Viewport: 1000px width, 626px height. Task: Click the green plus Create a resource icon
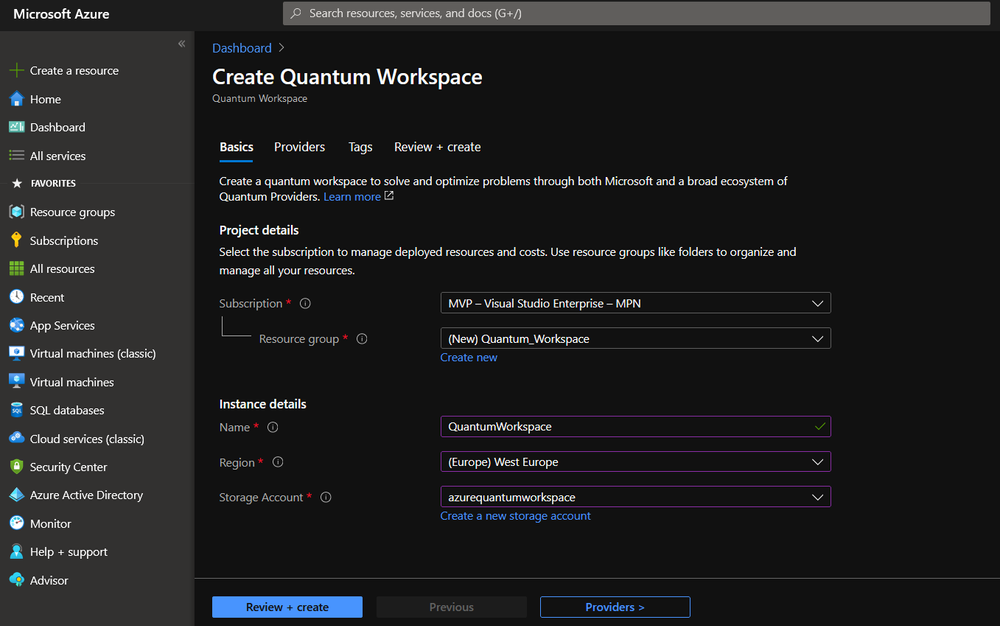click(x=17, y=70)
